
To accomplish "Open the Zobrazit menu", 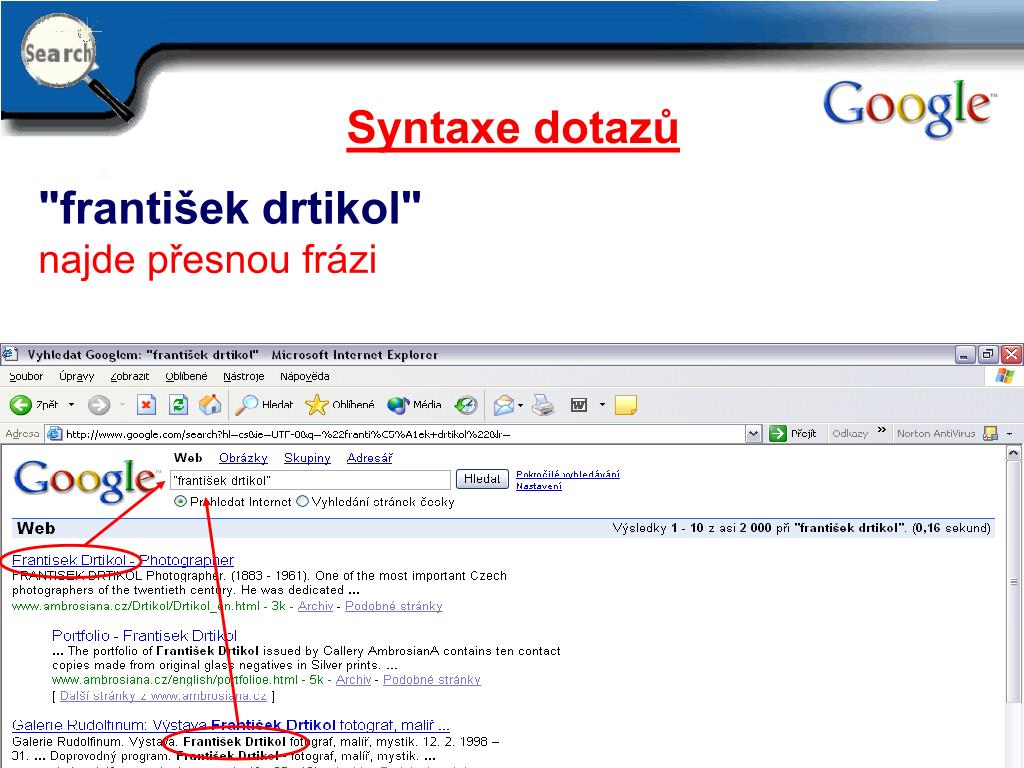I will [129, 377].
